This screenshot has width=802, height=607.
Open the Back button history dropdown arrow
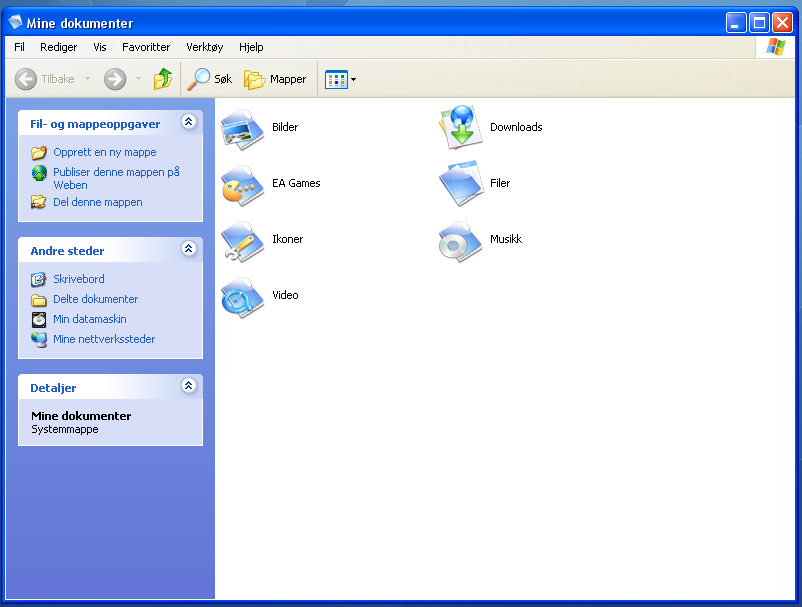tap(87, 79)
